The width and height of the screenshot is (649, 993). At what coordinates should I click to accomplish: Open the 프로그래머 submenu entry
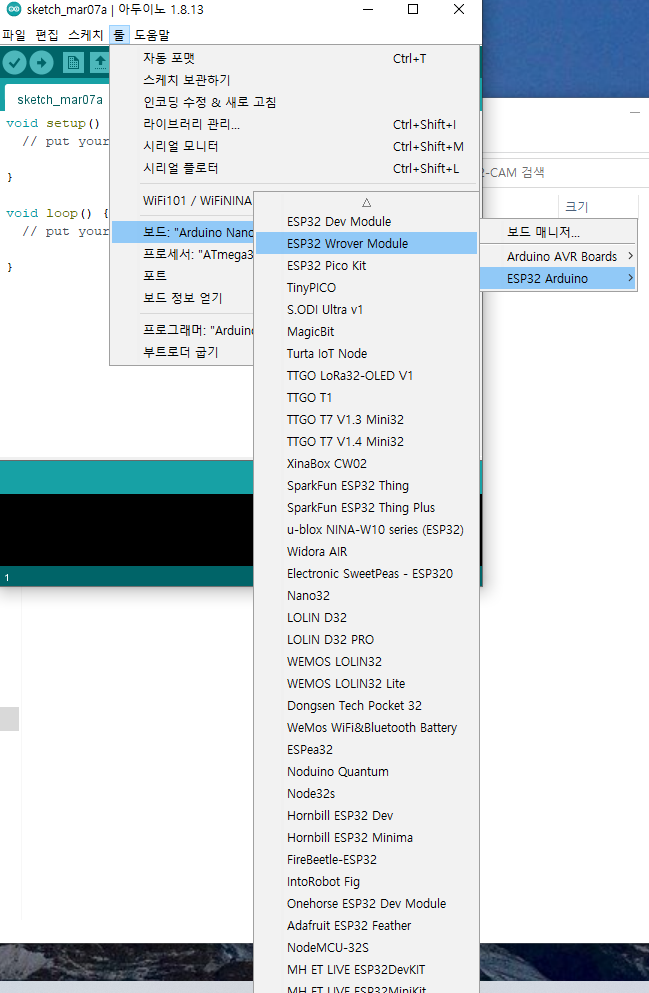point(183,331)
